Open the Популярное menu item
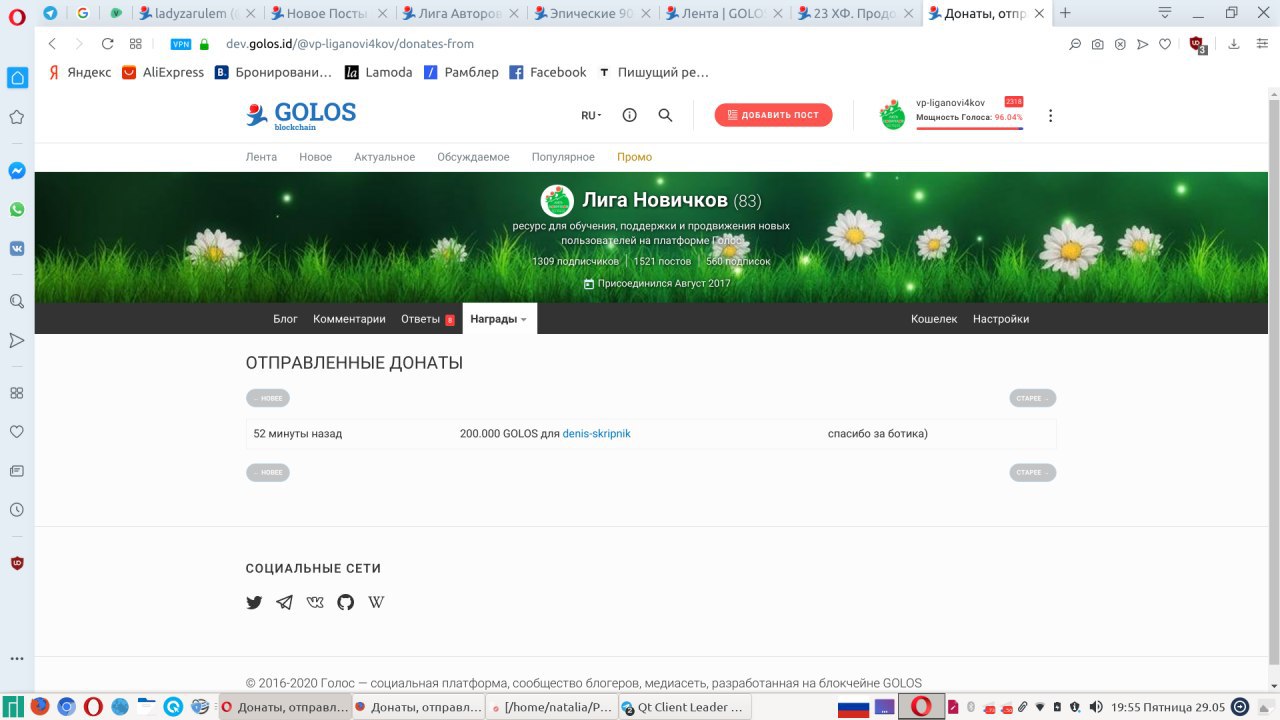This screenshot has height=720, width=1280. [563, 157]
